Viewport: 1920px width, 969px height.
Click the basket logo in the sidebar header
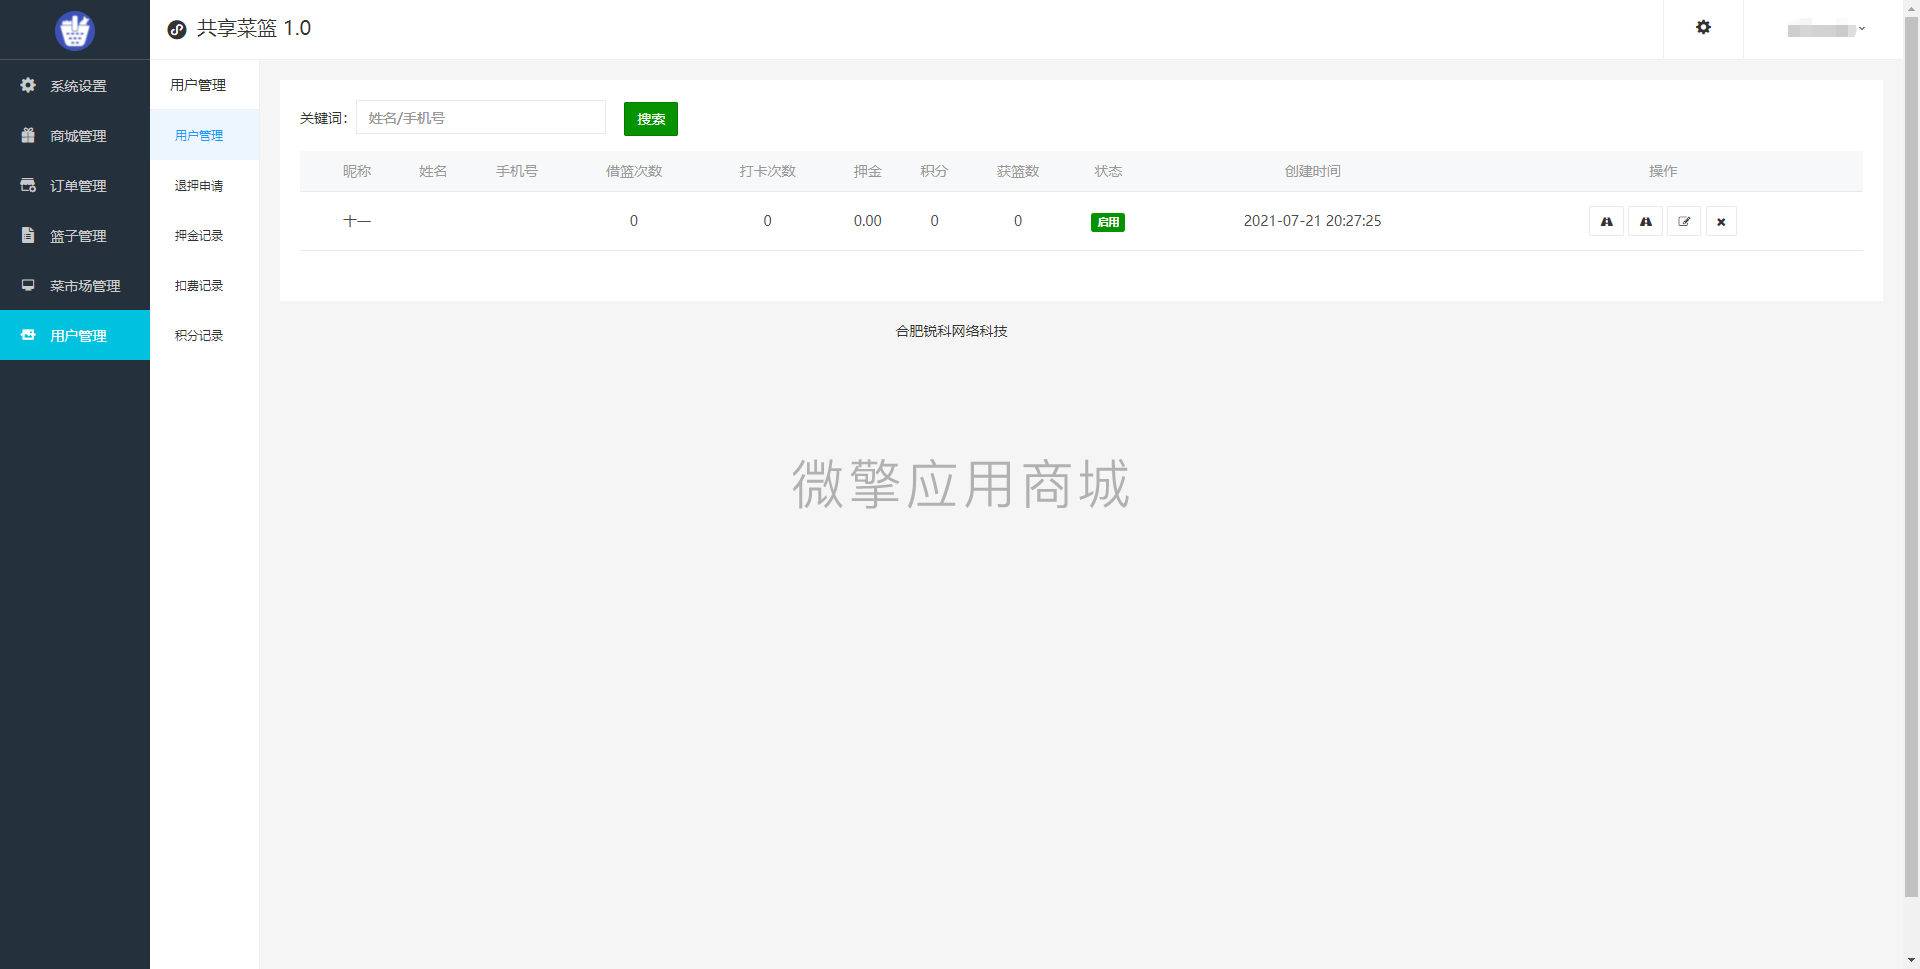pos(75,30)
